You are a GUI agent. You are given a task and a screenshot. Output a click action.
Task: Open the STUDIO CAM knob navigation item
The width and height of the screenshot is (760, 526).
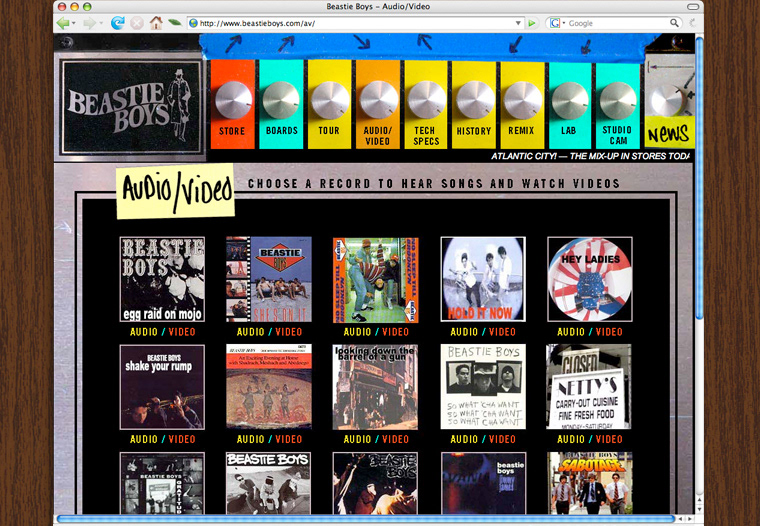coord(618,104)
